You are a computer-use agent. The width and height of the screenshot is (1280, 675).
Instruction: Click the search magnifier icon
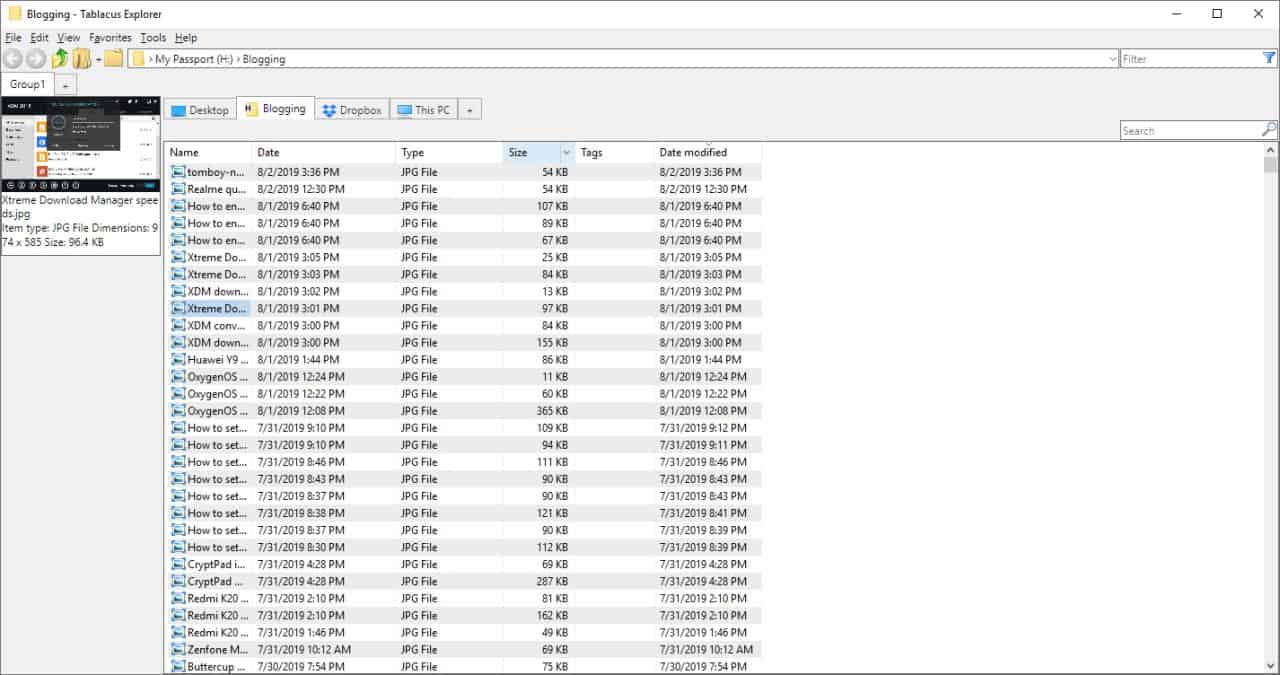click(x=1268, y=129)
